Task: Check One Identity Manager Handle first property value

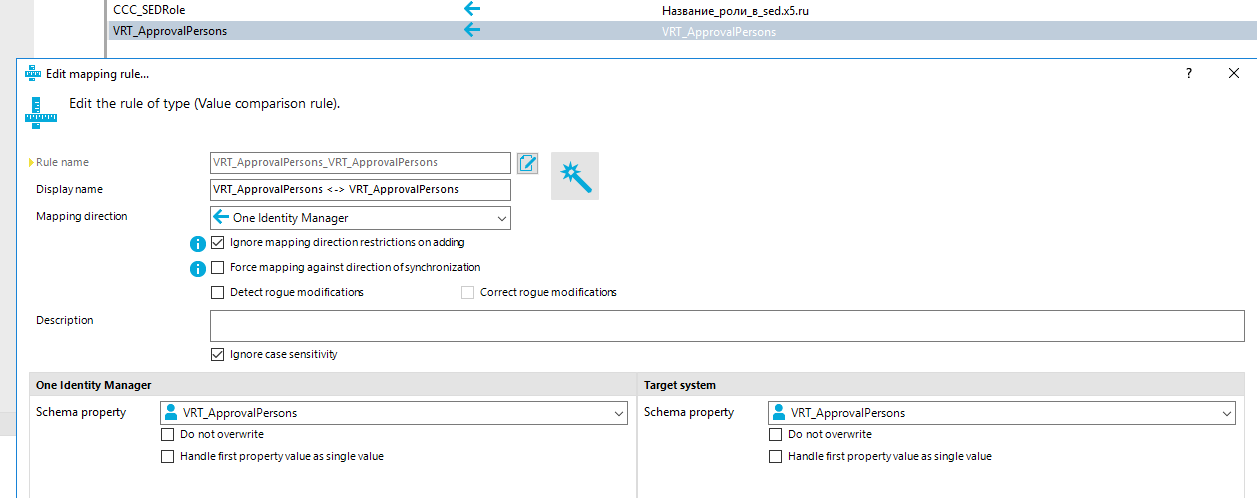Action: (168, 457)
